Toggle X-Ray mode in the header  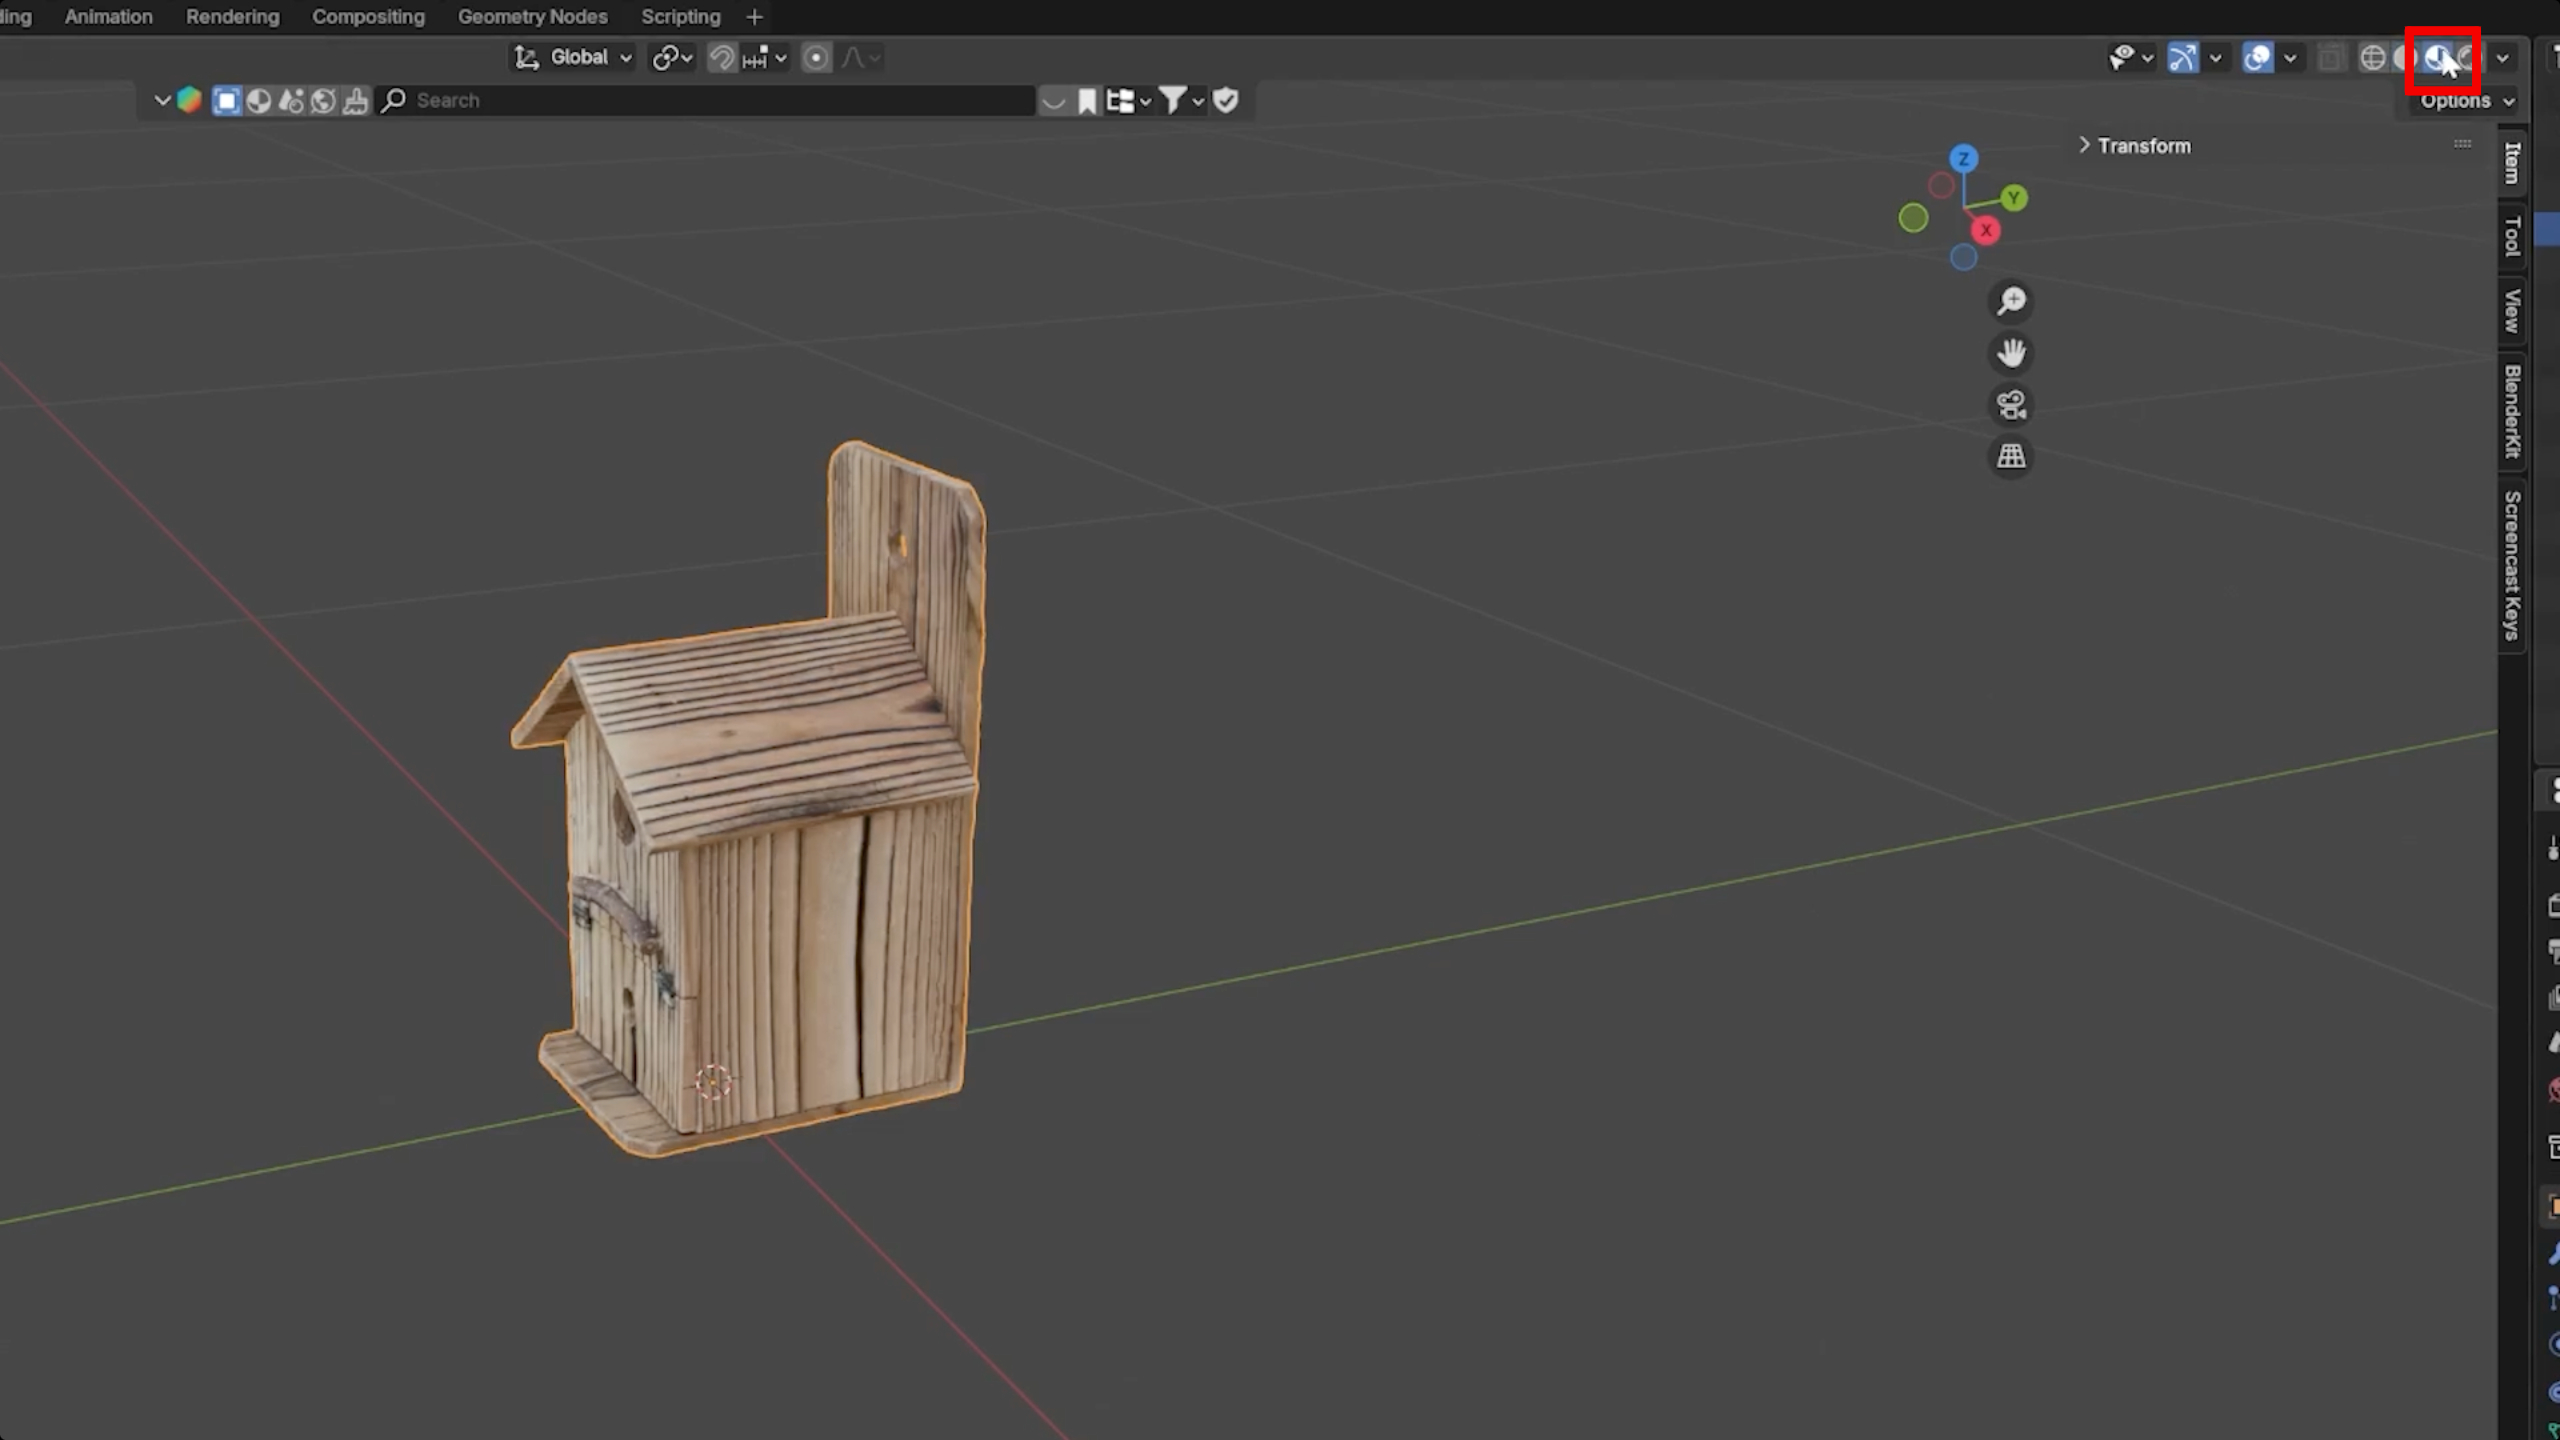pyautogui.click(x=2332, y=57)
